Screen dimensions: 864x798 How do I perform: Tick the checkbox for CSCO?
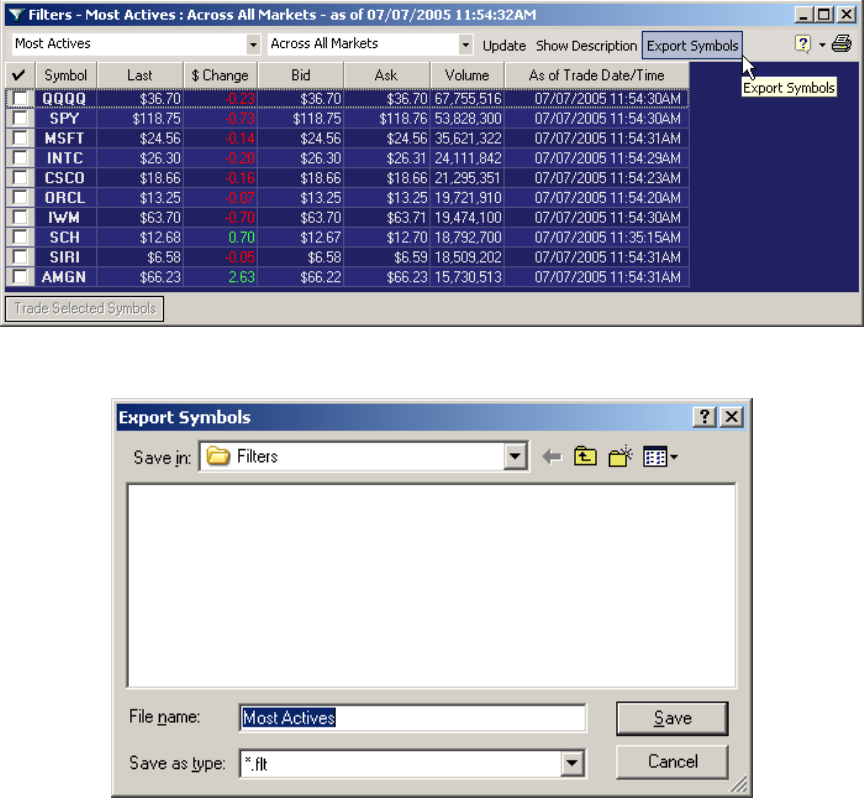(x=20, y=178)
